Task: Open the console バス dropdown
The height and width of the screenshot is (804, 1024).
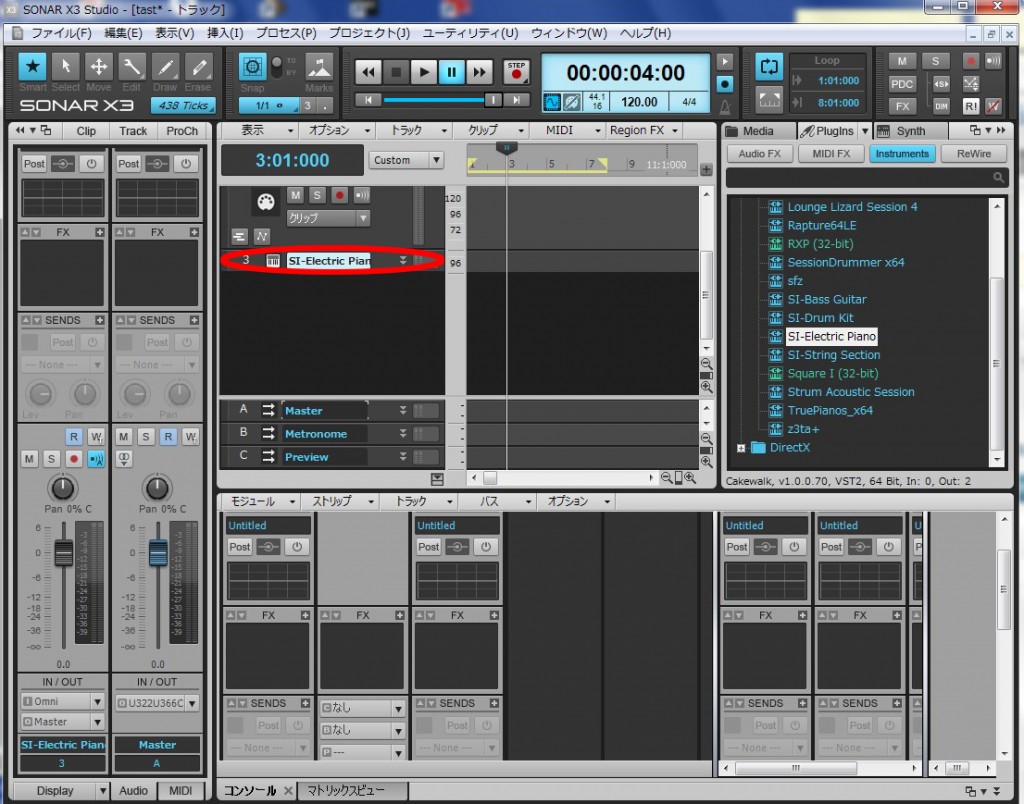Action: [x=497, y=501]
